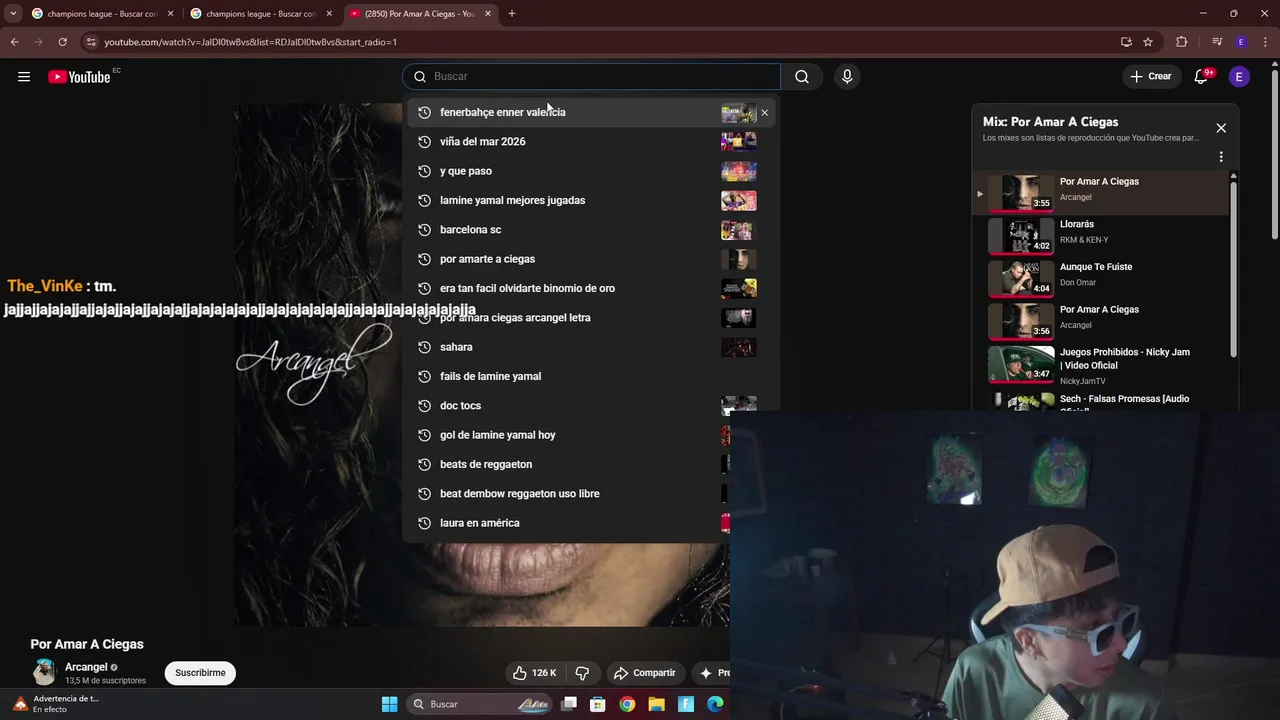Select suggestion 'viña del mar 2026'

point(590,142)
